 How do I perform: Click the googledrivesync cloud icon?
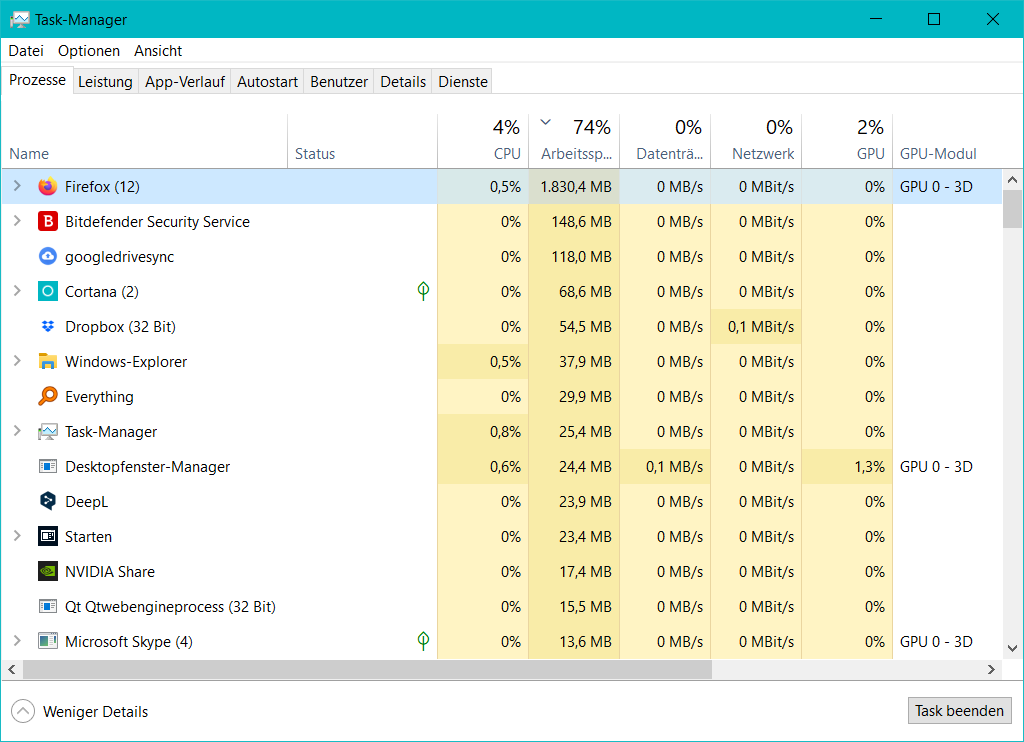click(48, 257)
